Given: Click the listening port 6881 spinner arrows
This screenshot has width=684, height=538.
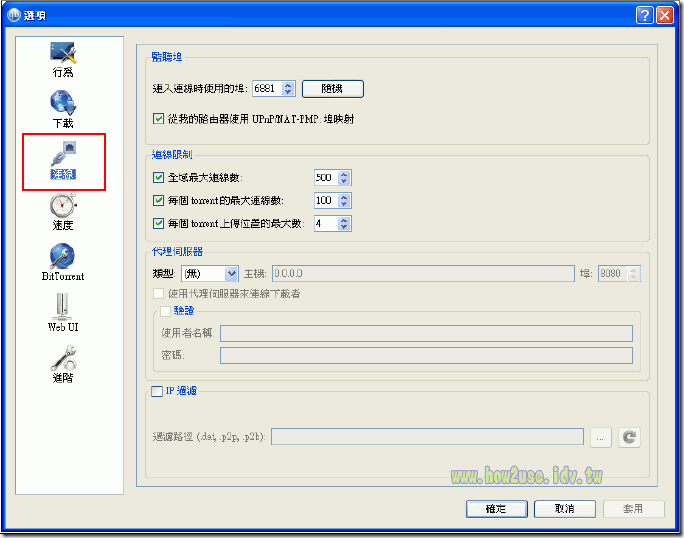Looking at the screenshot, I should pyautogui.click(x=289, y=89).
